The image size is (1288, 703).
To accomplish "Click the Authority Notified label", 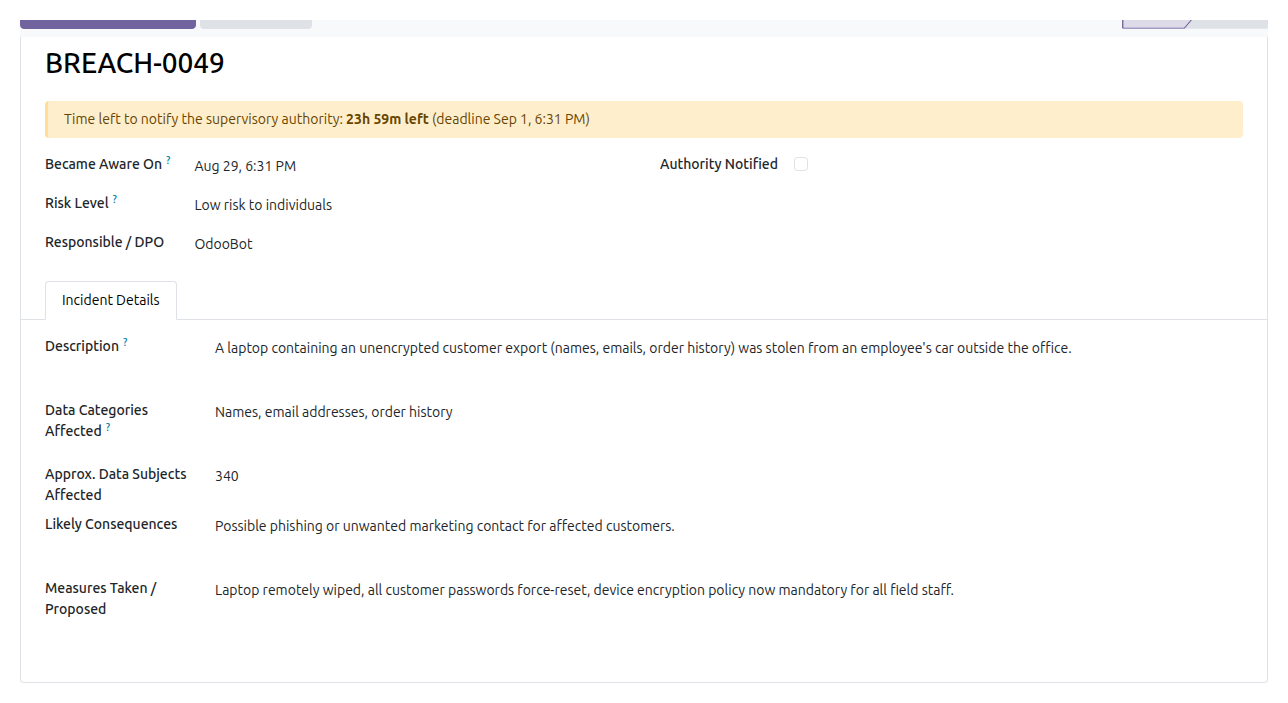I will tap(719, 164).
